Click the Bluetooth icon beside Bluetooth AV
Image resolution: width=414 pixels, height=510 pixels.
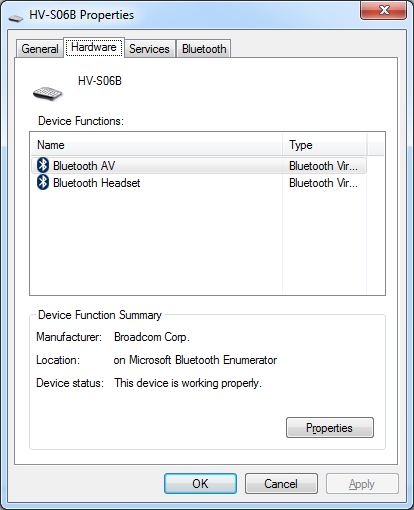(43, 165)
